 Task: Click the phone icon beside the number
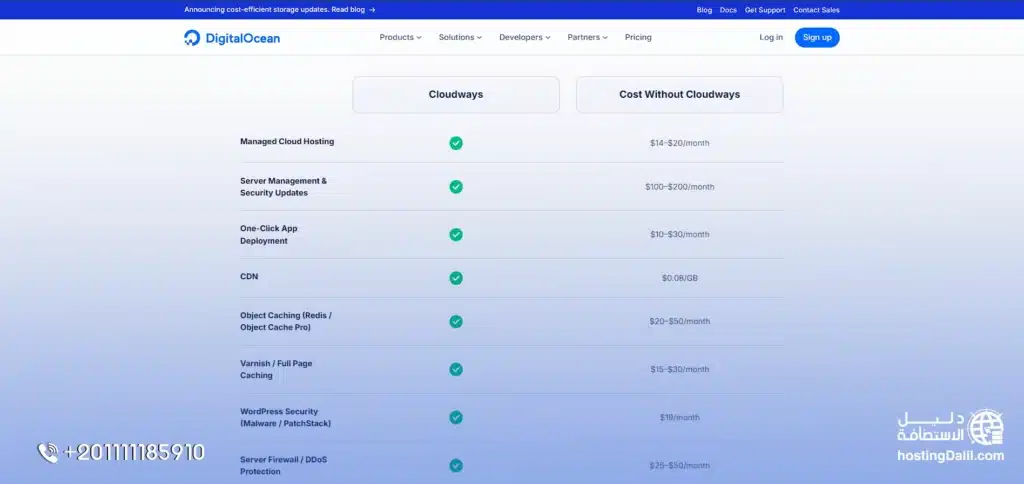(x=48, y=453)
